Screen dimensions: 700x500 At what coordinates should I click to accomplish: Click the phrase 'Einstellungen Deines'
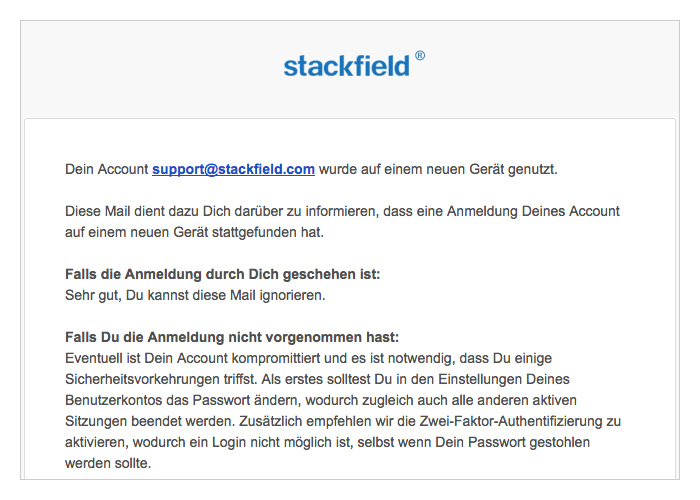[x=504, y=379]
